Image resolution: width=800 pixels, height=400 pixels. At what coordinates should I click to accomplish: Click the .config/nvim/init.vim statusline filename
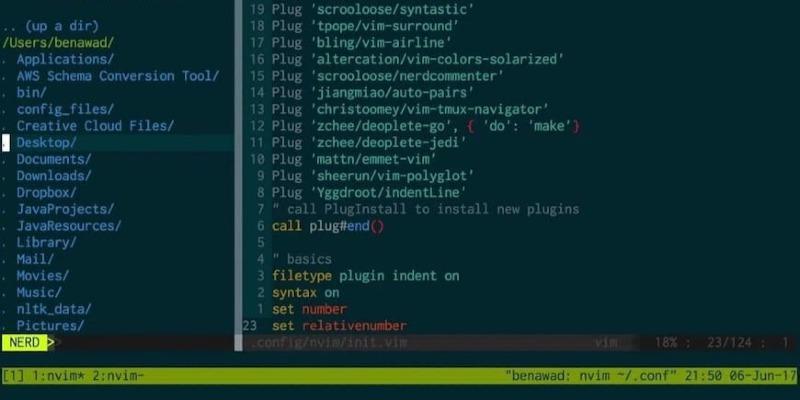point(329,342)
